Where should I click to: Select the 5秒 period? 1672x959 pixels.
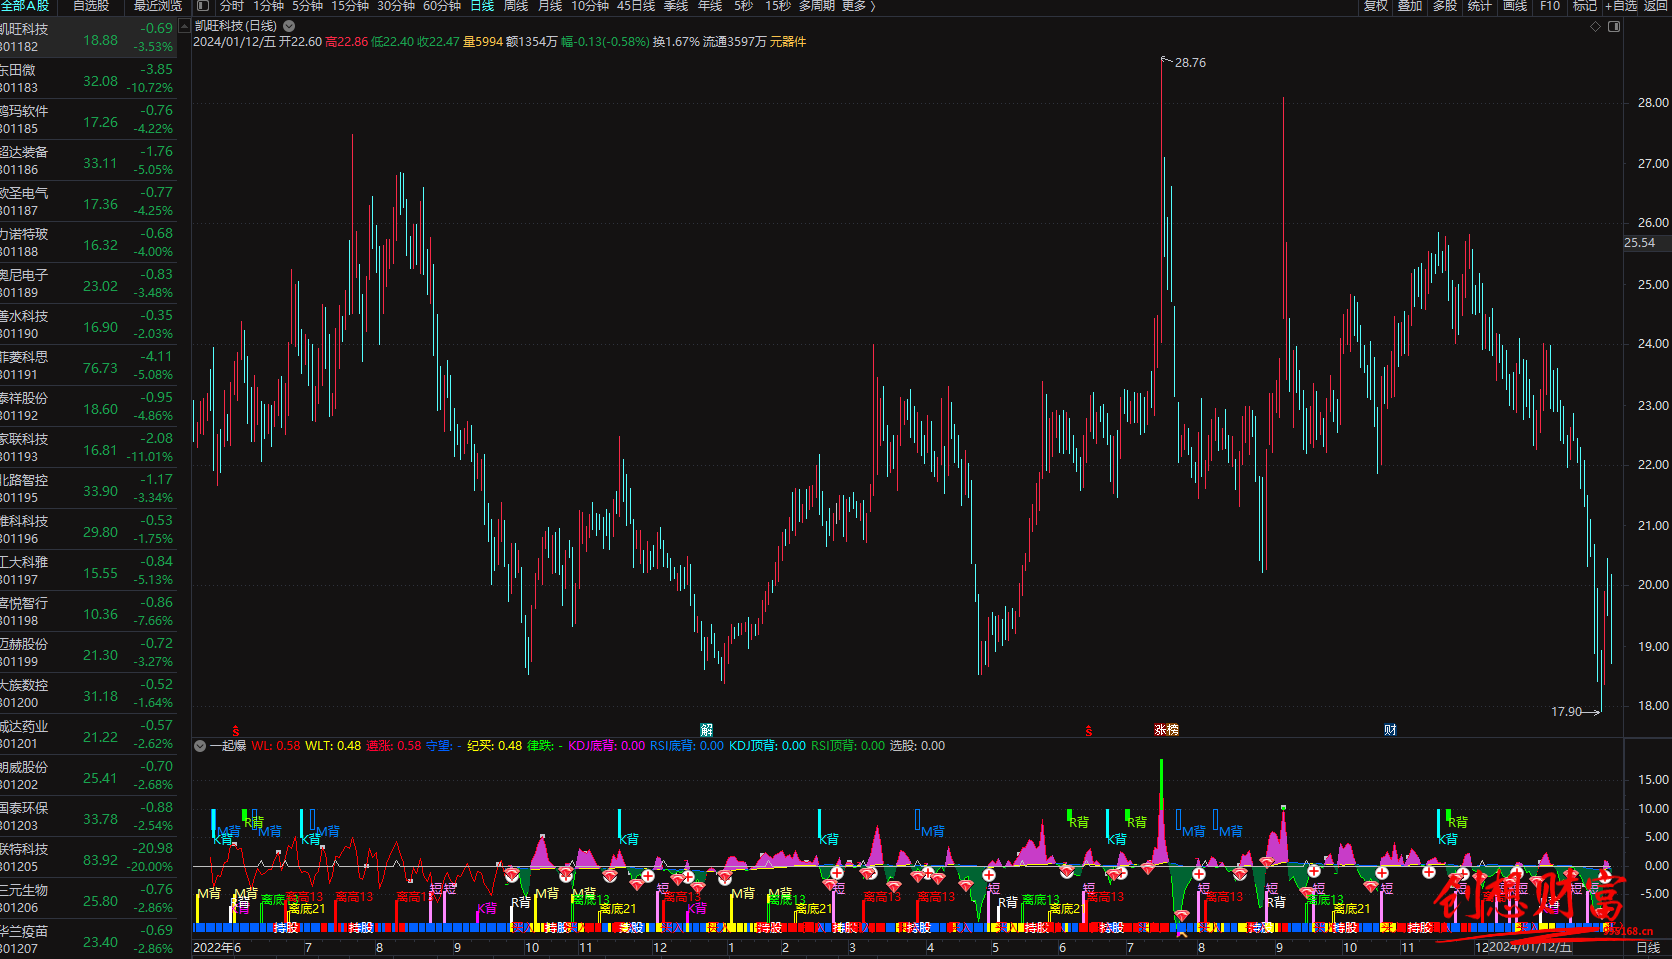[x=743, y=6]
